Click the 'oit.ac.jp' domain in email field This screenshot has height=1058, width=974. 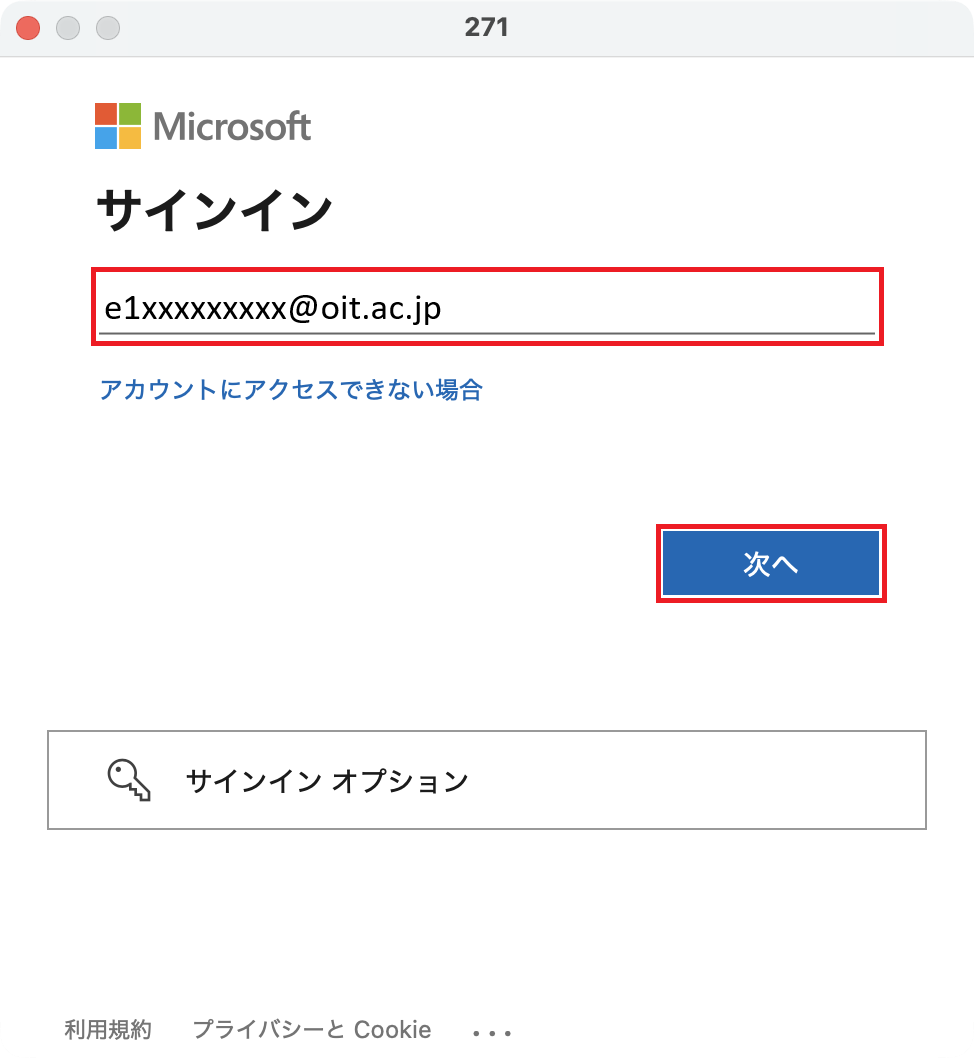pyautogui.click(x=381, y=308)
